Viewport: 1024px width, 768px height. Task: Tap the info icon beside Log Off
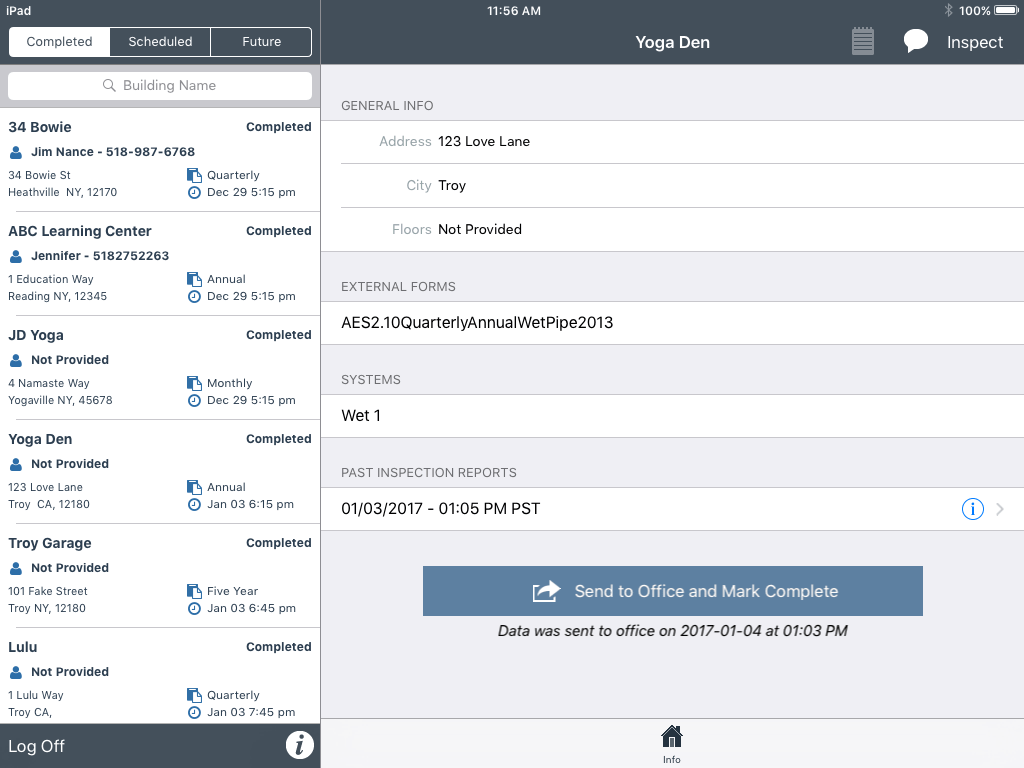tap(299, 745)
